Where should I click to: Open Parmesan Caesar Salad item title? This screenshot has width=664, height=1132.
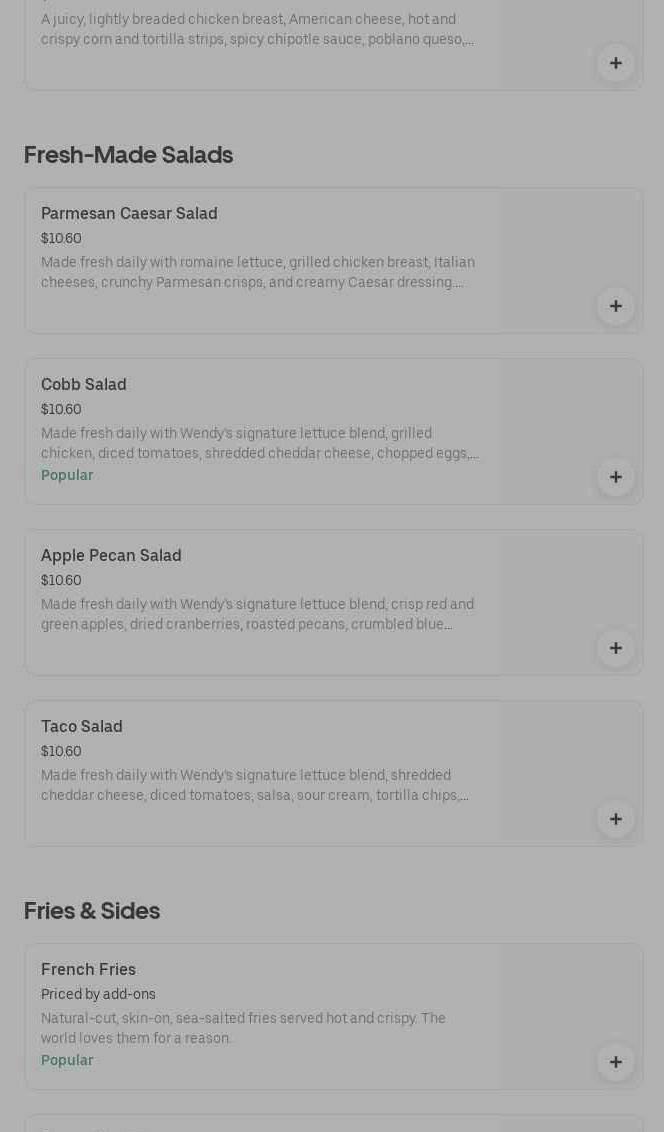click(x=129, y=213)
